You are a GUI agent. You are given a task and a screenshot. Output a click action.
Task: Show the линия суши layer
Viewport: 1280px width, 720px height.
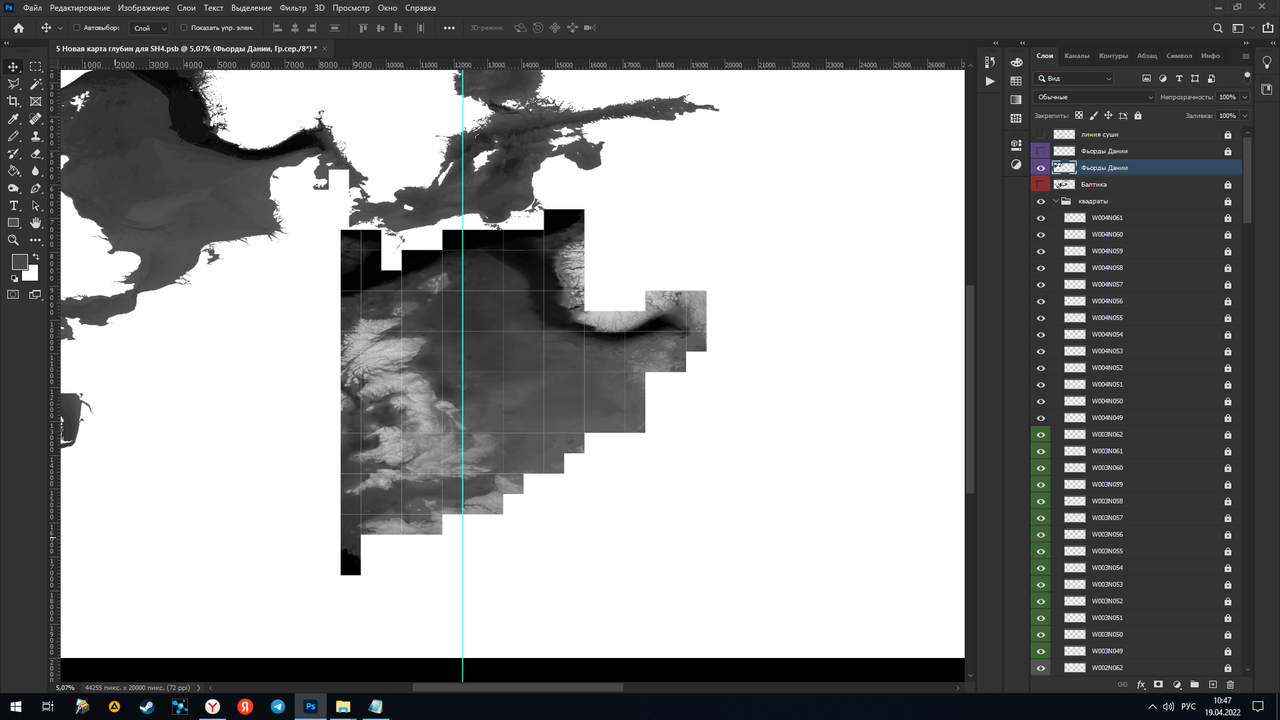pos(1041,134)
